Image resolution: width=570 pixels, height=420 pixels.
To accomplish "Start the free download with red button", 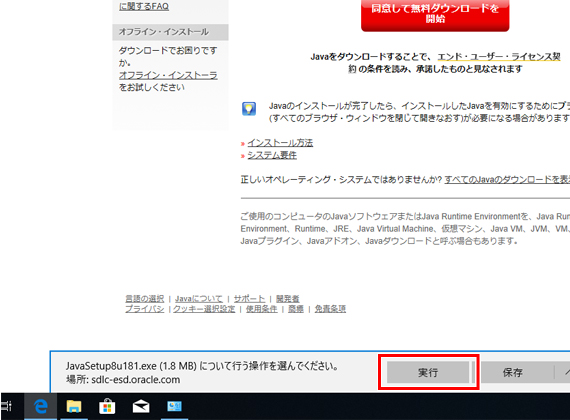I will tap(435, 15).
